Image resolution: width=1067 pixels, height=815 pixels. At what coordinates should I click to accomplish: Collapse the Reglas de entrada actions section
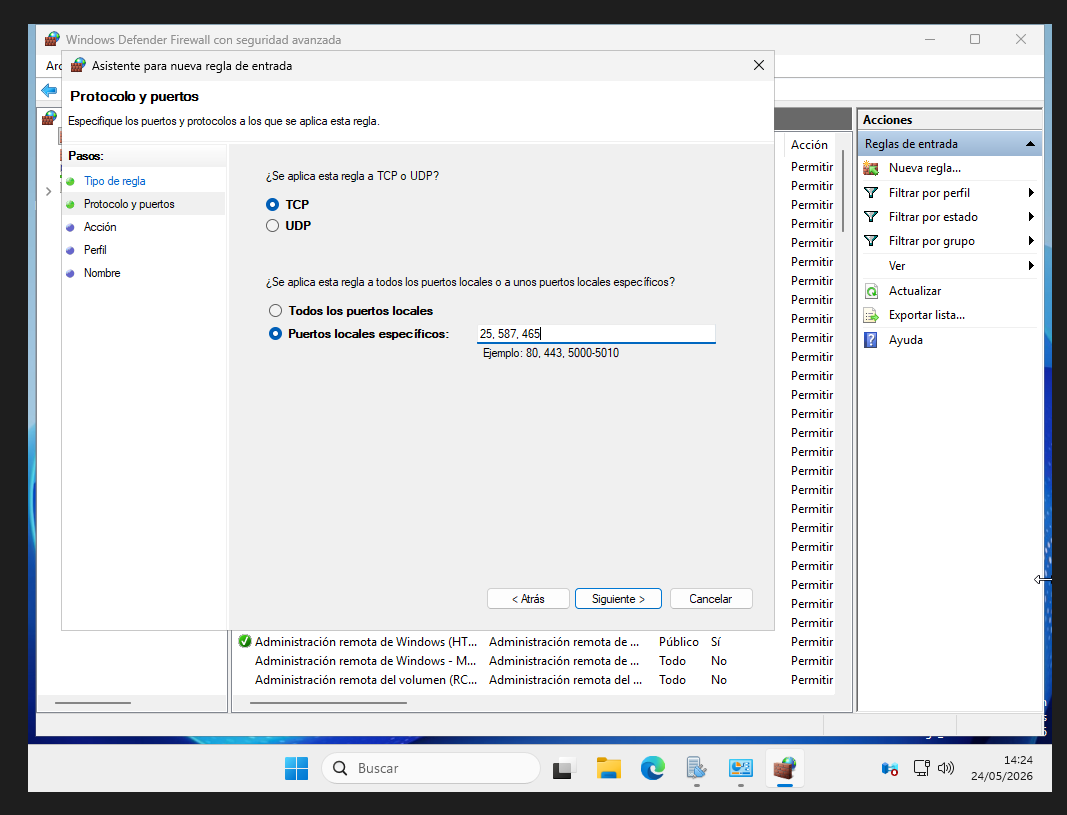(1030, 144)
